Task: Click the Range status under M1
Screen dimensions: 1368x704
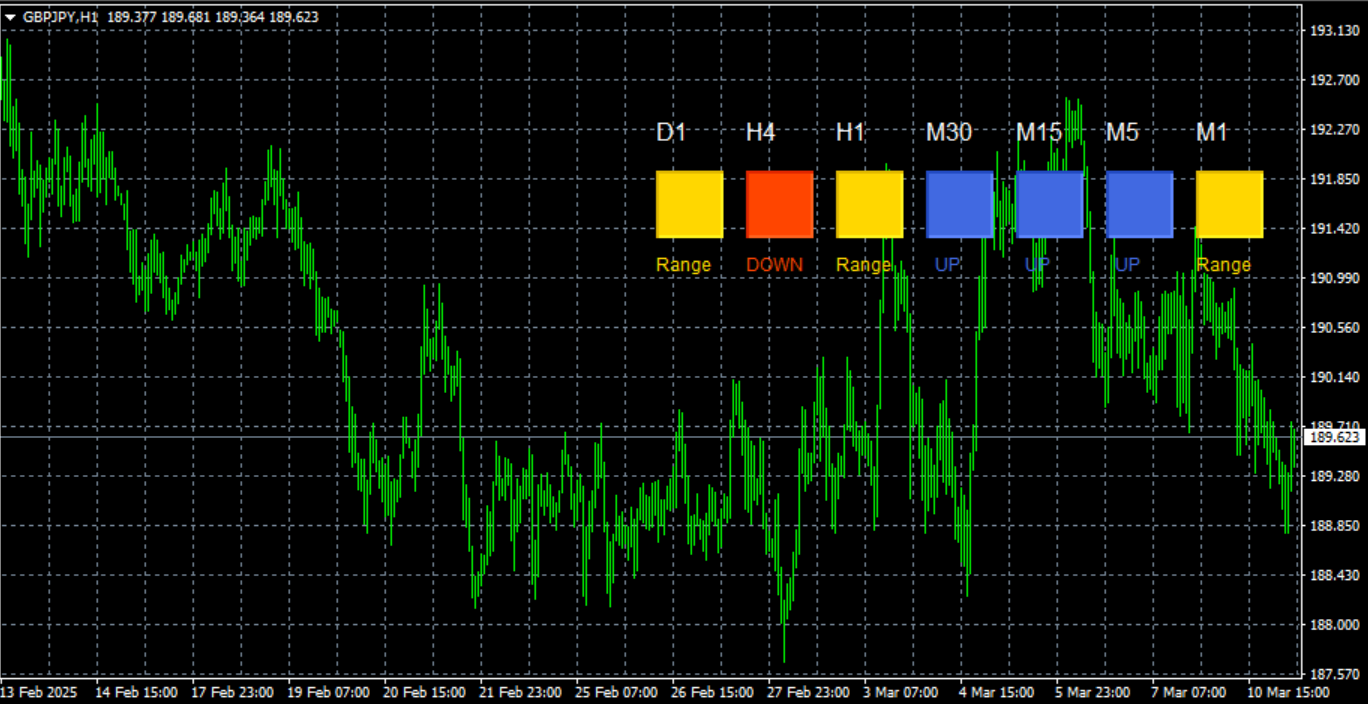Action: tap(1224, 265)
